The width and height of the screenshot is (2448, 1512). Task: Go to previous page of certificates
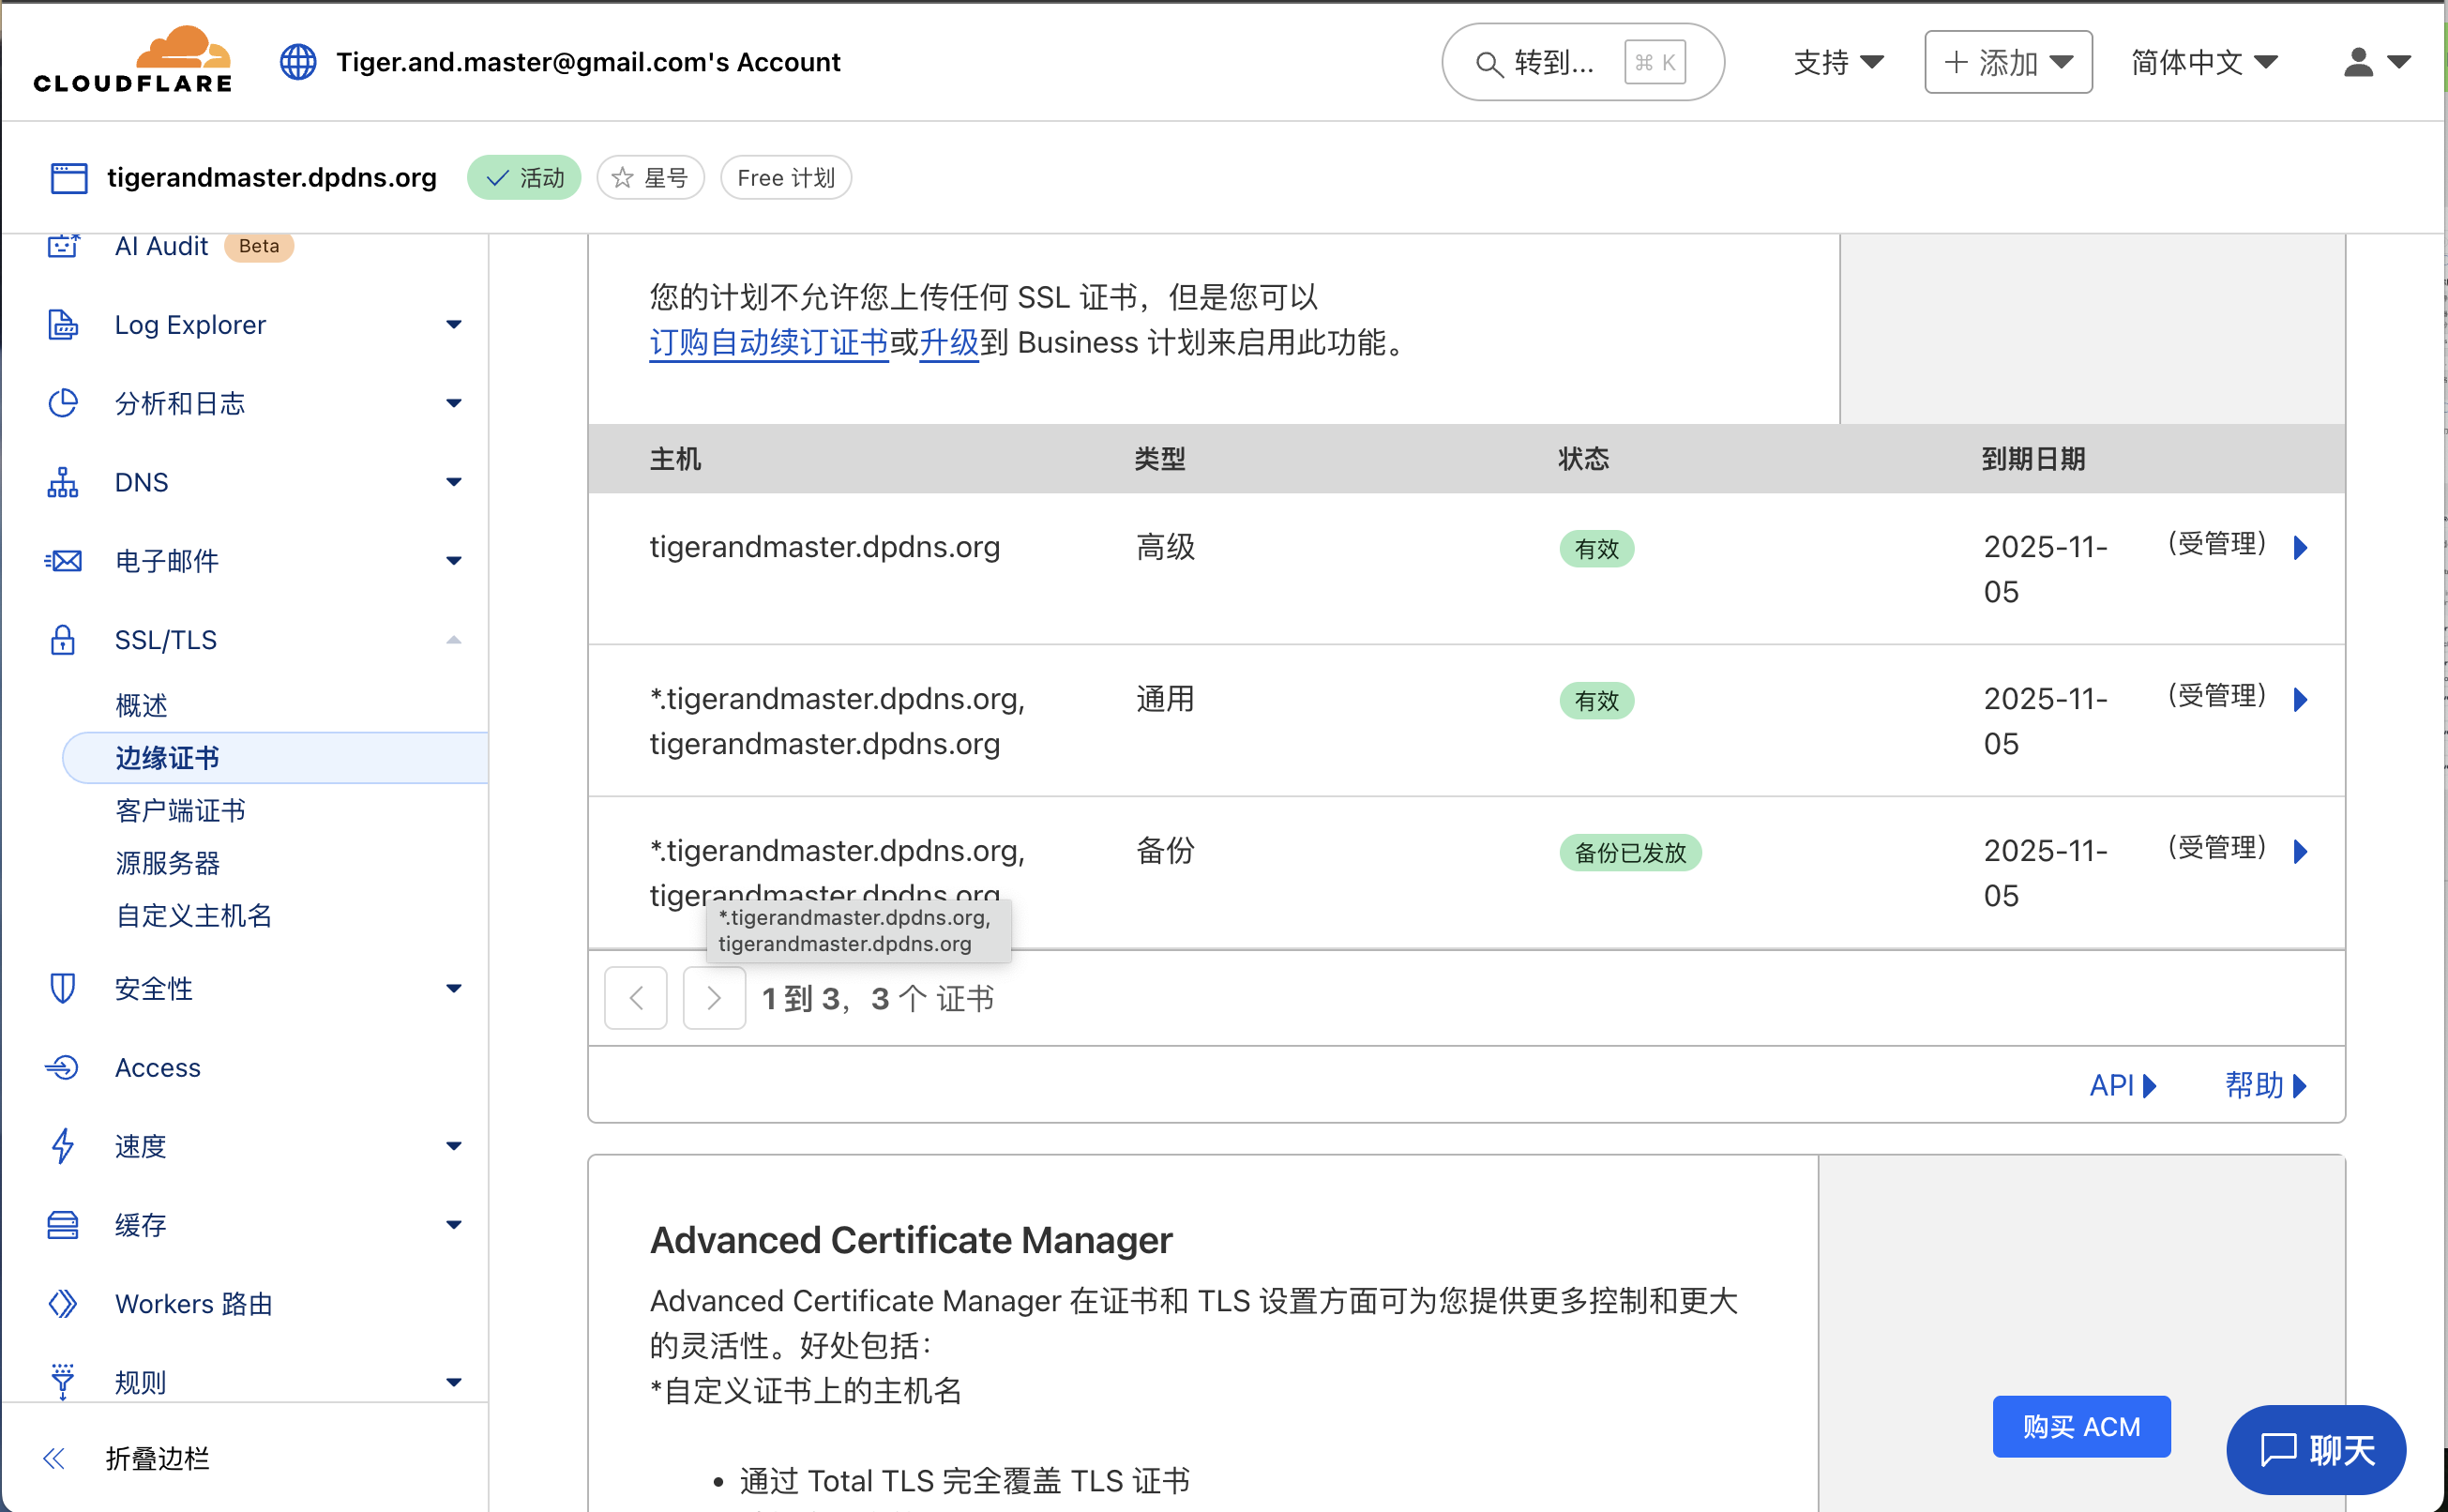point(636,998)
